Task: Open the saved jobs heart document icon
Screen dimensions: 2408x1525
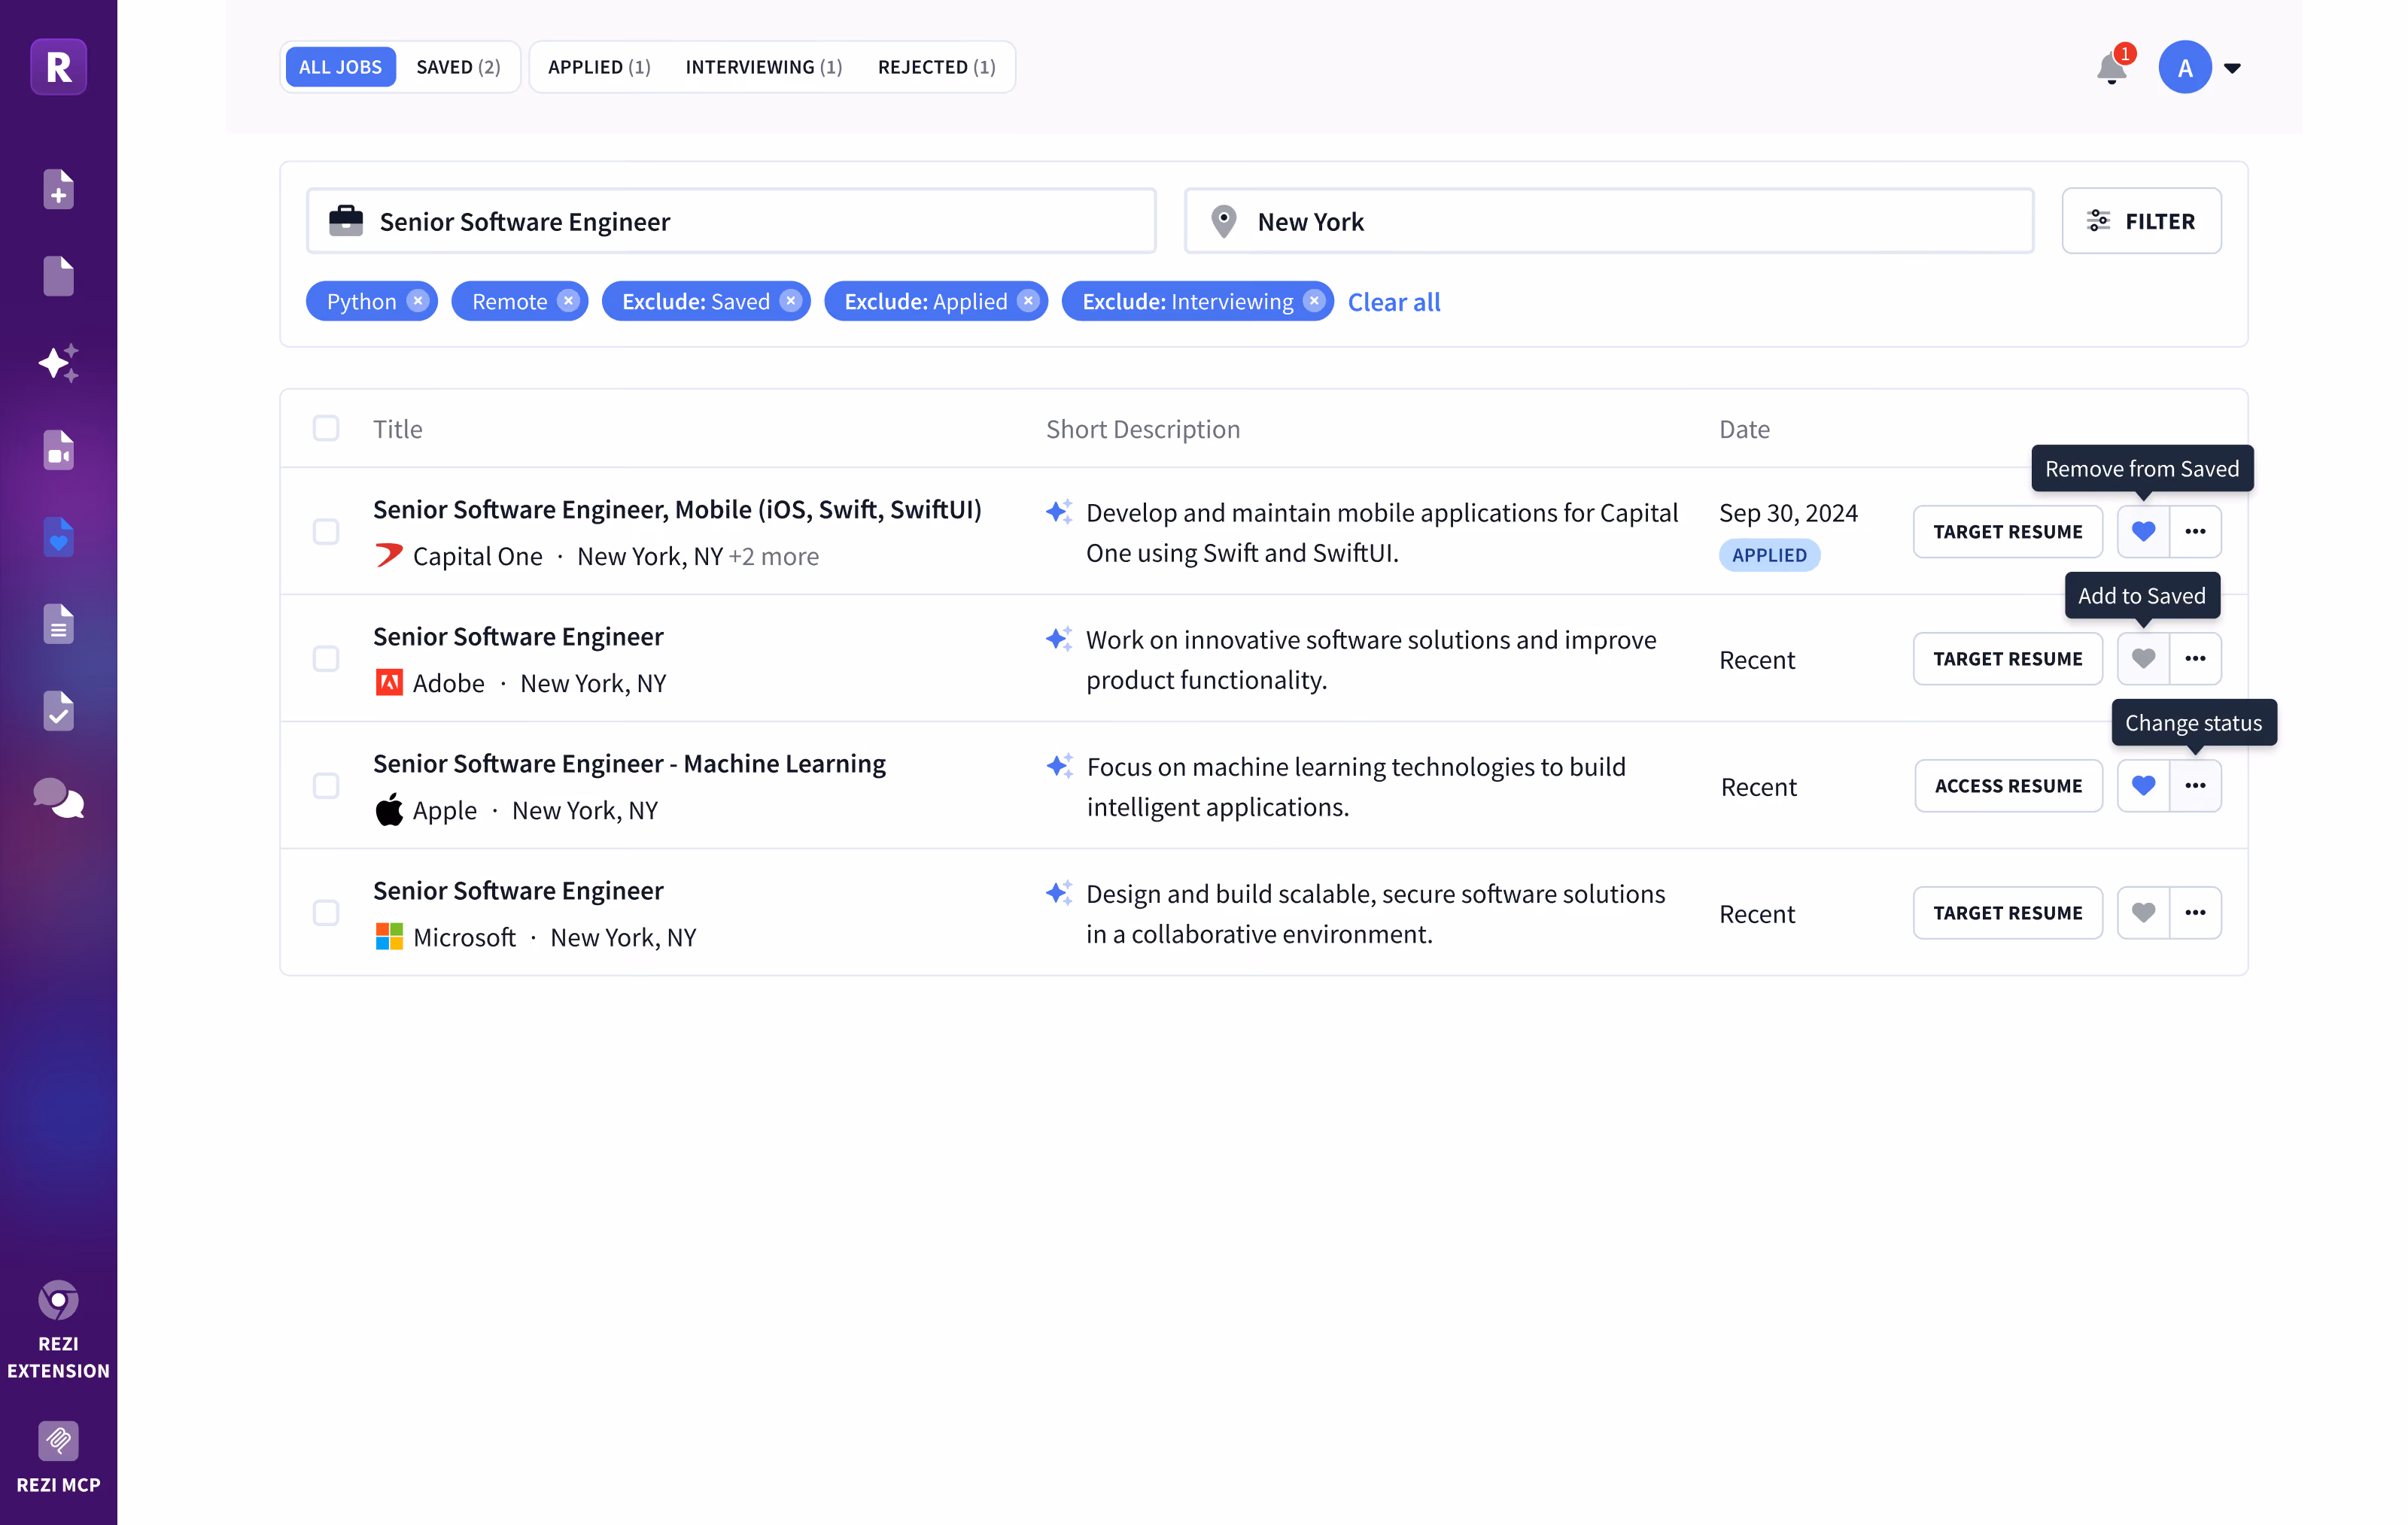Action: pyautogui.click(x=58, y=537)
